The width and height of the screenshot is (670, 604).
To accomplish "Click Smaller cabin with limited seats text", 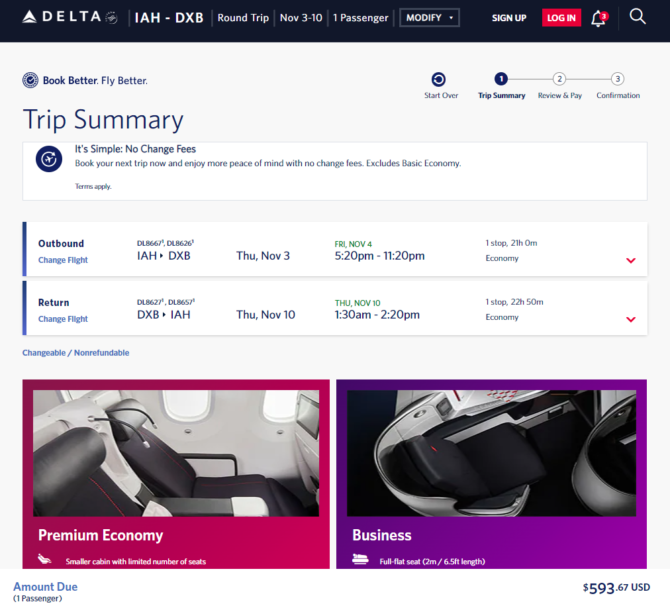I will click(x=135, y=562).
